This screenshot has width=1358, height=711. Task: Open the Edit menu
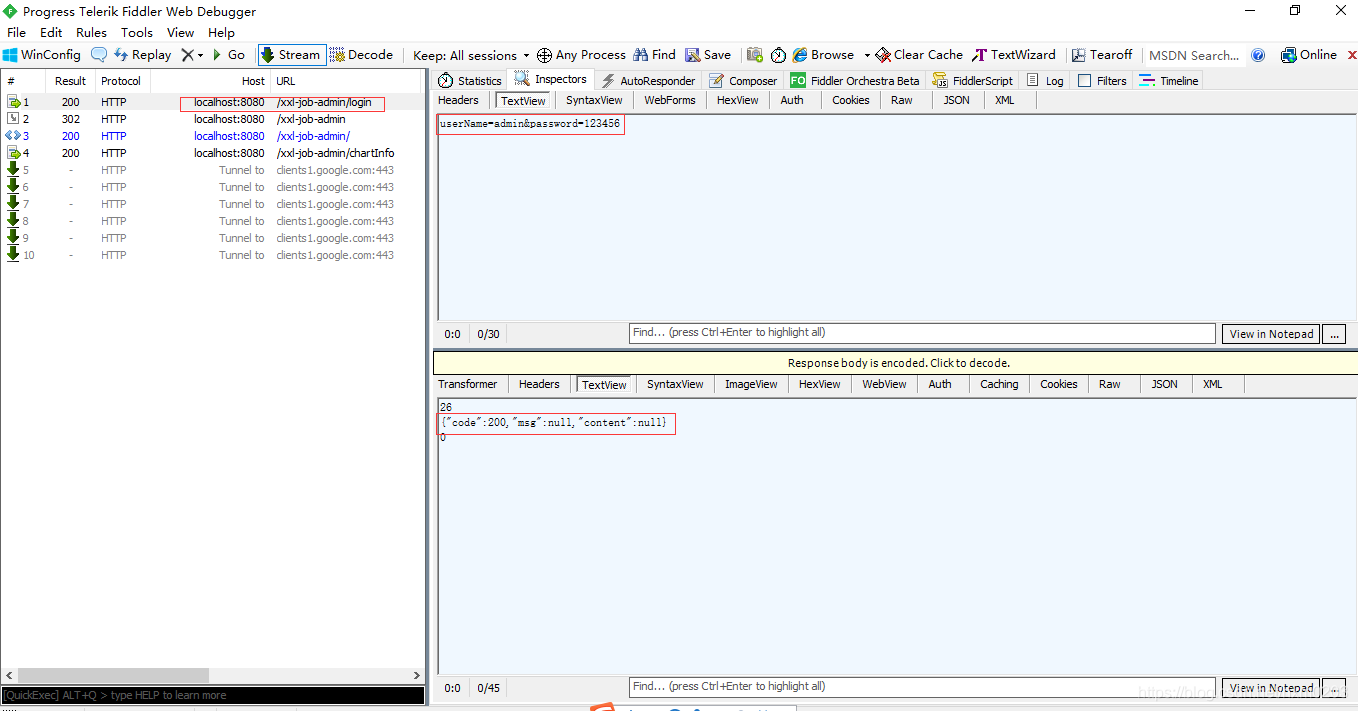(51, 32)
